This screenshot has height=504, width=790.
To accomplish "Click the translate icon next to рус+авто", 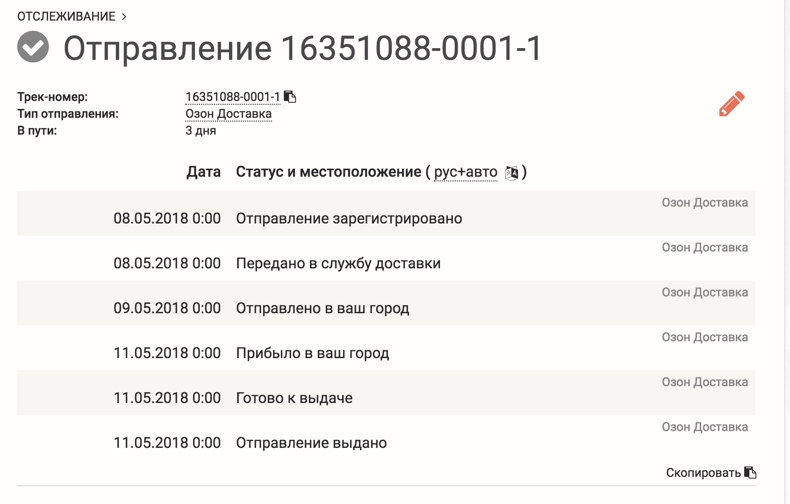I will click(x=511, y=172).
